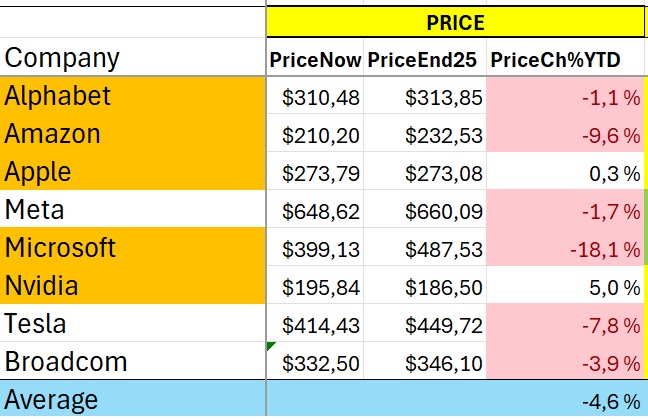
Task: Click the Amazon company name cell
Action: point(133,134)
